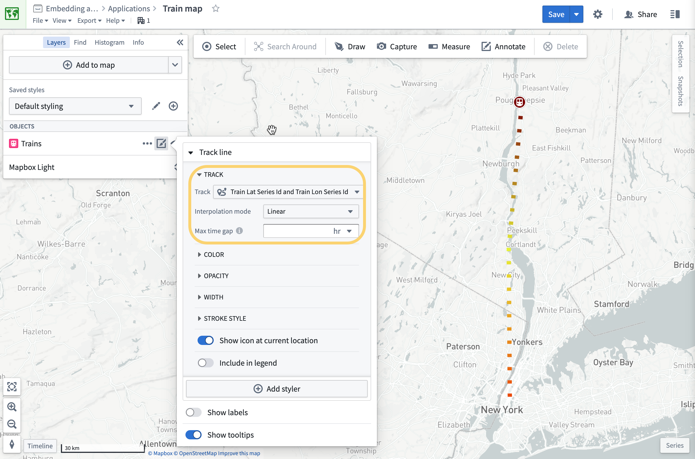Click the pencil edit saved style icon
695x459 pixels.
point(156,106)
